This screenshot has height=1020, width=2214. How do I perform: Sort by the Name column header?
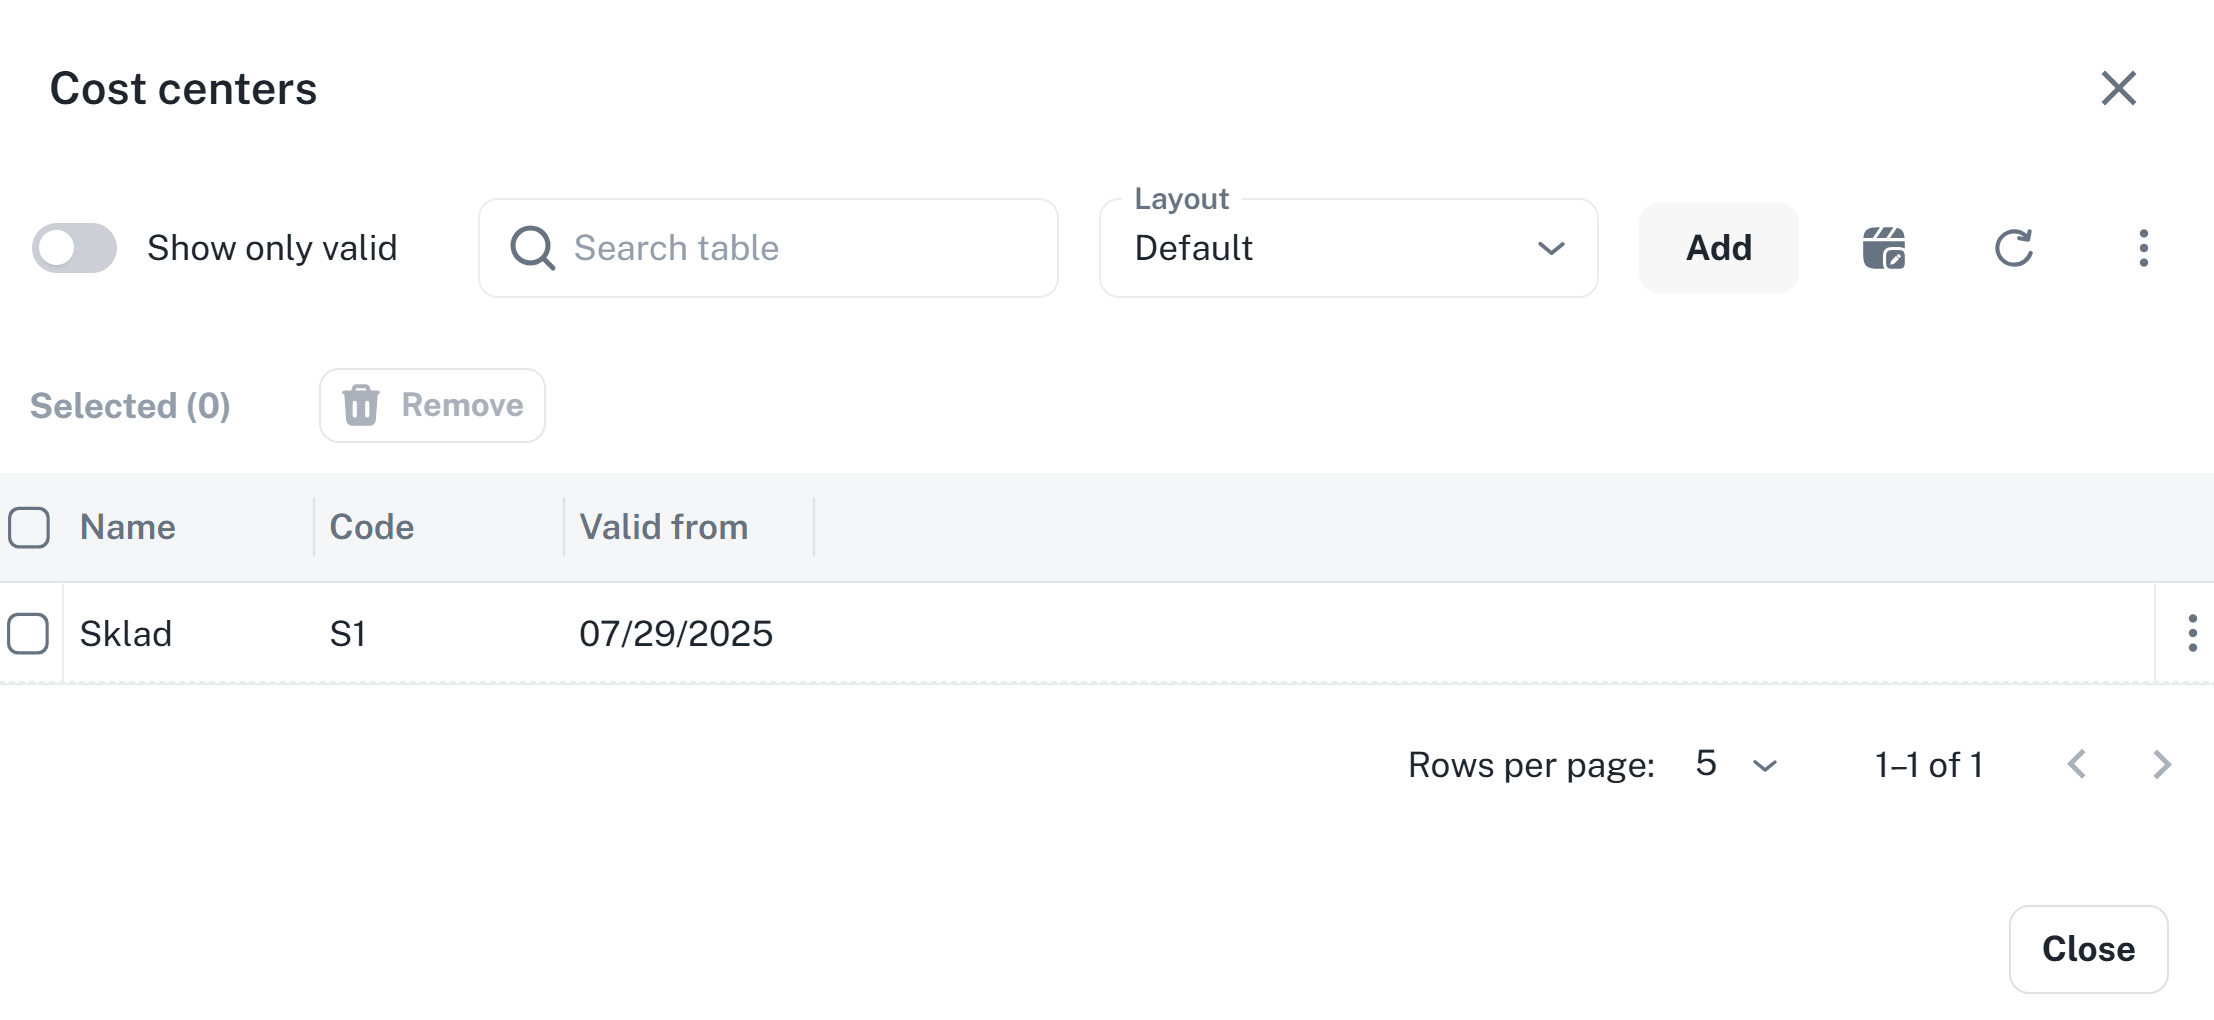coord(128,527)
